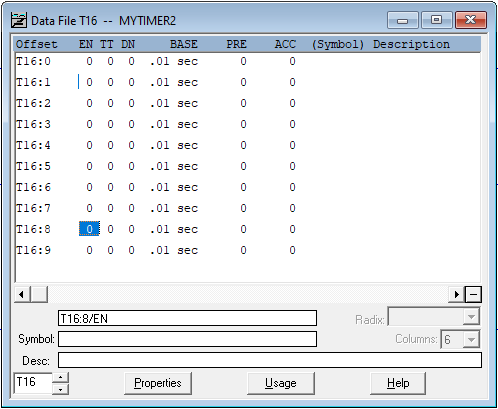Increment the T16 file number spinner

coord(60,378)
